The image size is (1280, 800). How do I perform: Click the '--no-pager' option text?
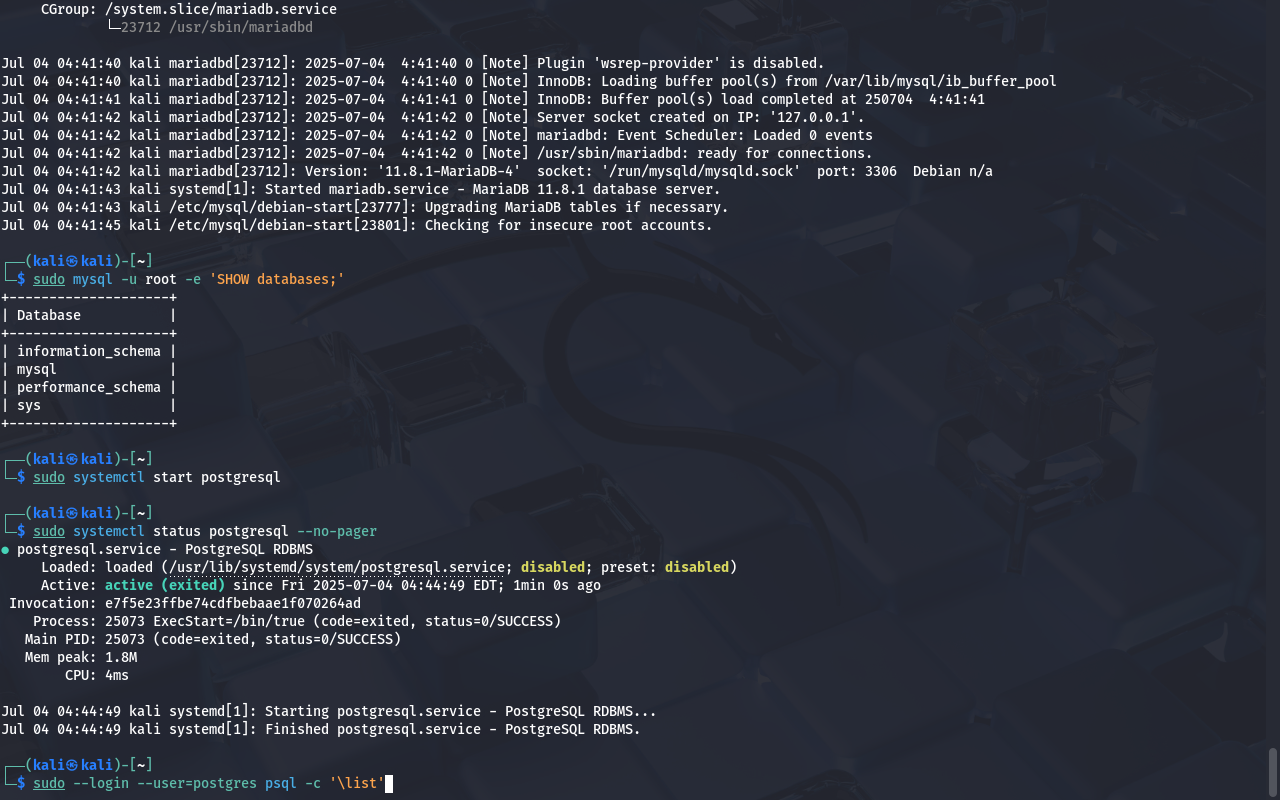coord(337,531)
